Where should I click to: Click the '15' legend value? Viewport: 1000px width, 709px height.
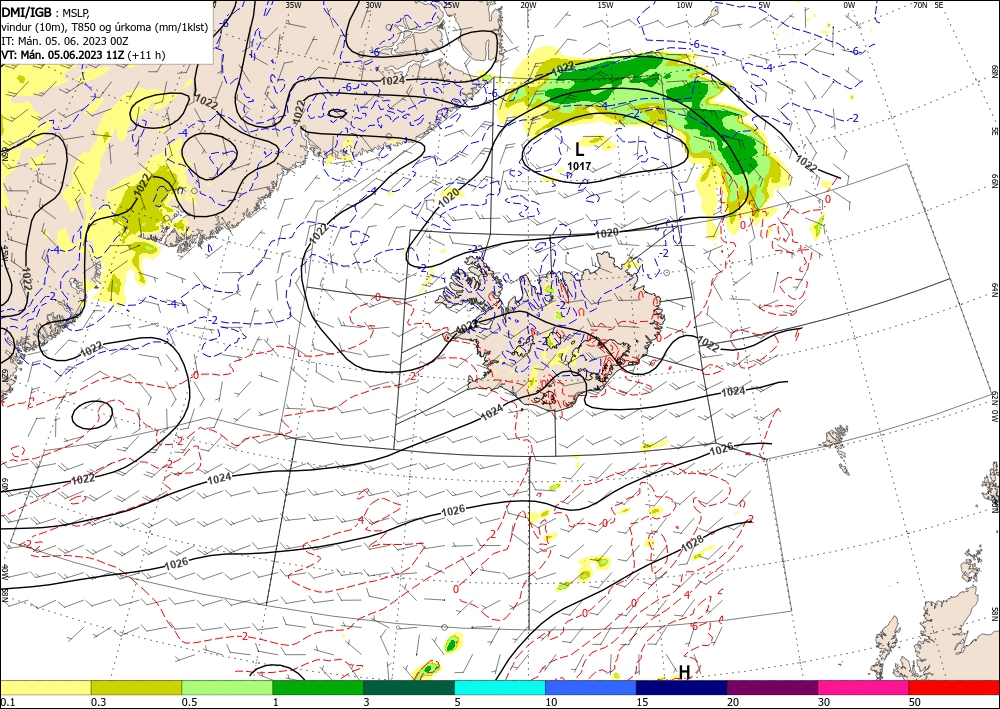[x=642, y=702]
